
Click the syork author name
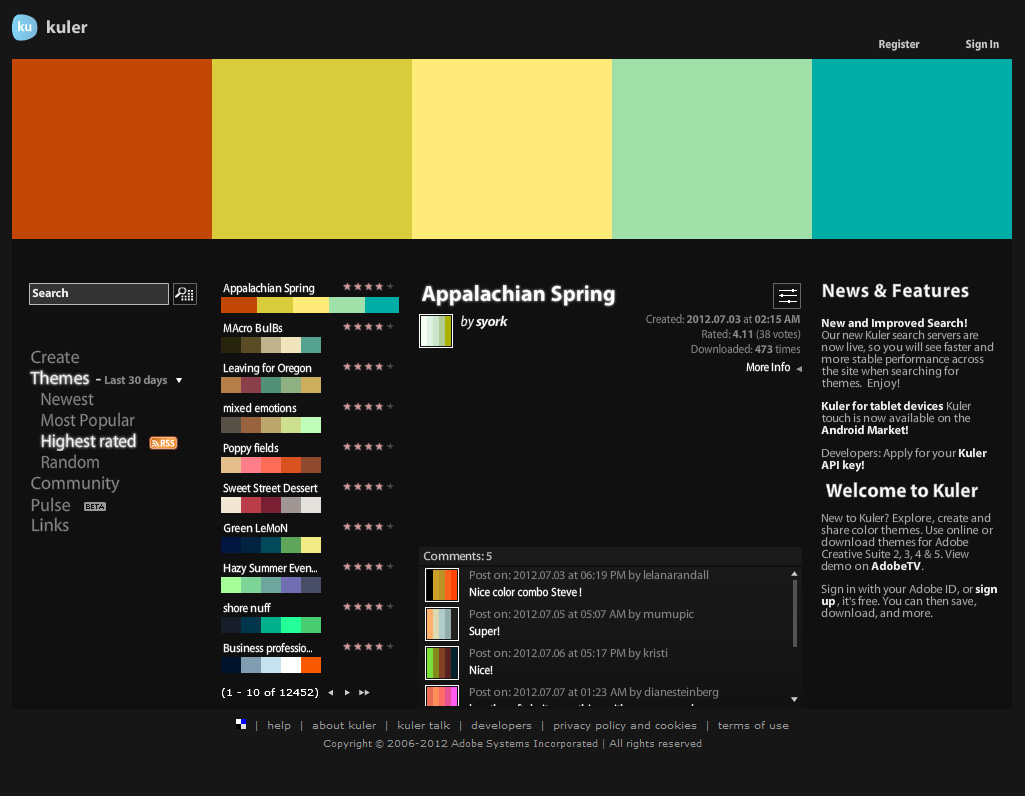tap(492, 322)
